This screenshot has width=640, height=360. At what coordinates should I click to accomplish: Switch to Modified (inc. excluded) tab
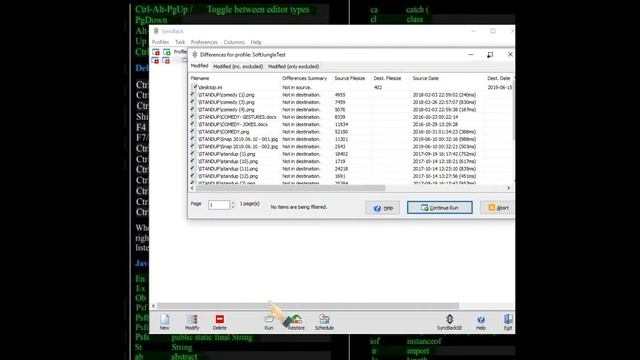tap(238, 66)
